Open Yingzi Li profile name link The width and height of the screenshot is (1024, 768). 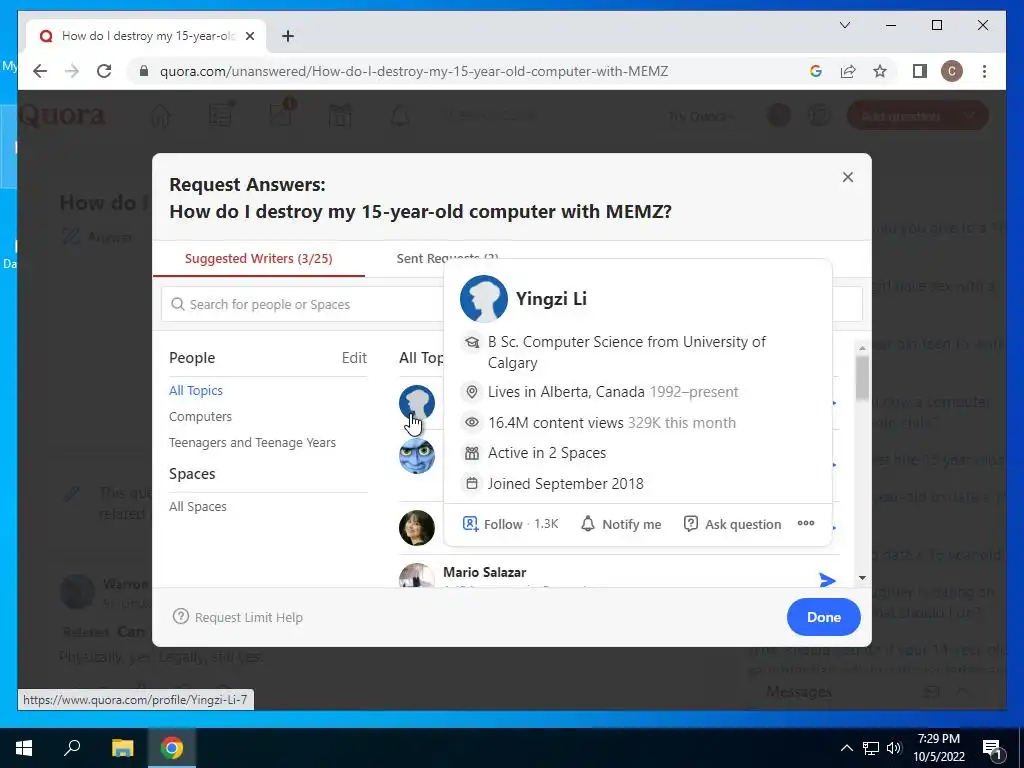click(x=551, y=299)
